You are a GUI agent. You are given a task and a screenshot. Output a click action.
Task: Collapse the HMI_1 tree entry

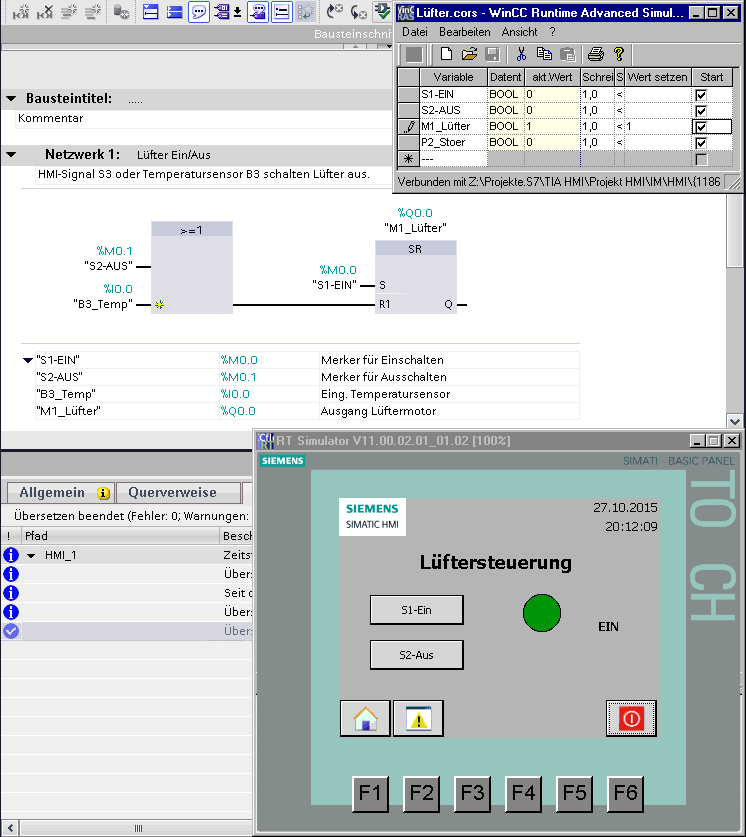(x=31, y=555)
